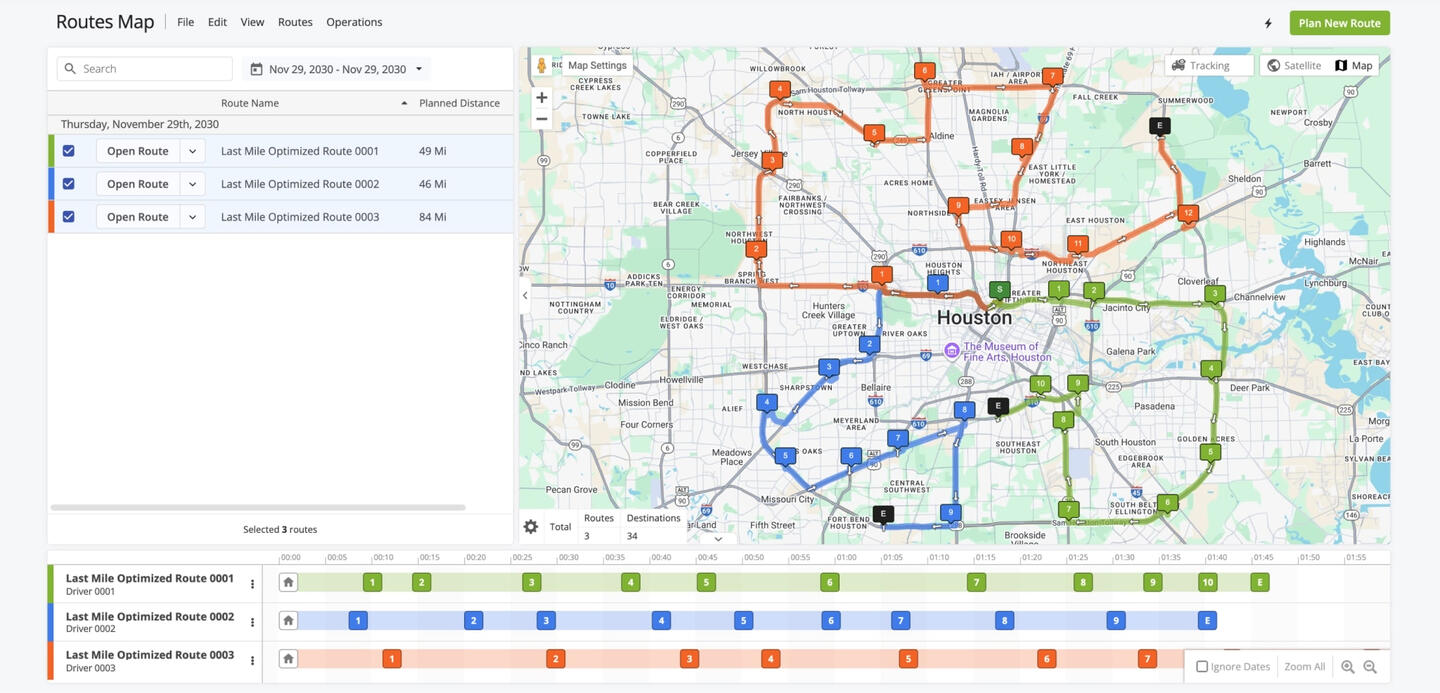1440x693 pixels.
Task: Open the Routes menu
Action: [x=295, y=22]
